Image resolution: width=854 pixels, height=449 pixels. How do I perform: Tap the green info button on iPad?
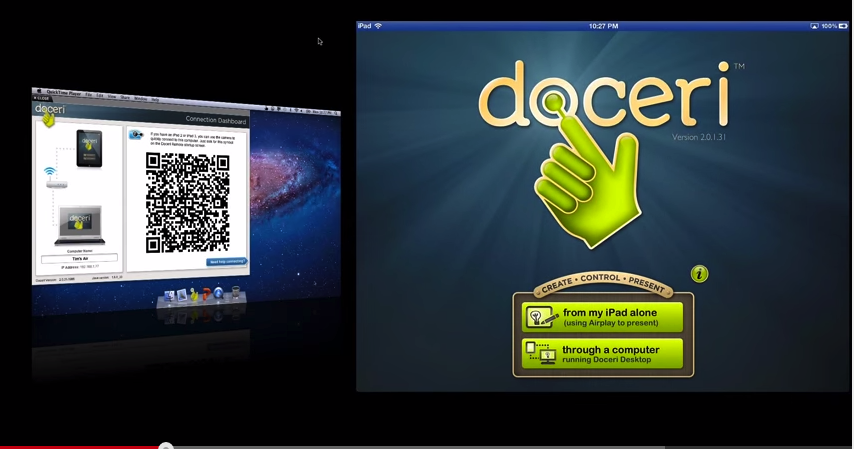click(x=699, y=274)
